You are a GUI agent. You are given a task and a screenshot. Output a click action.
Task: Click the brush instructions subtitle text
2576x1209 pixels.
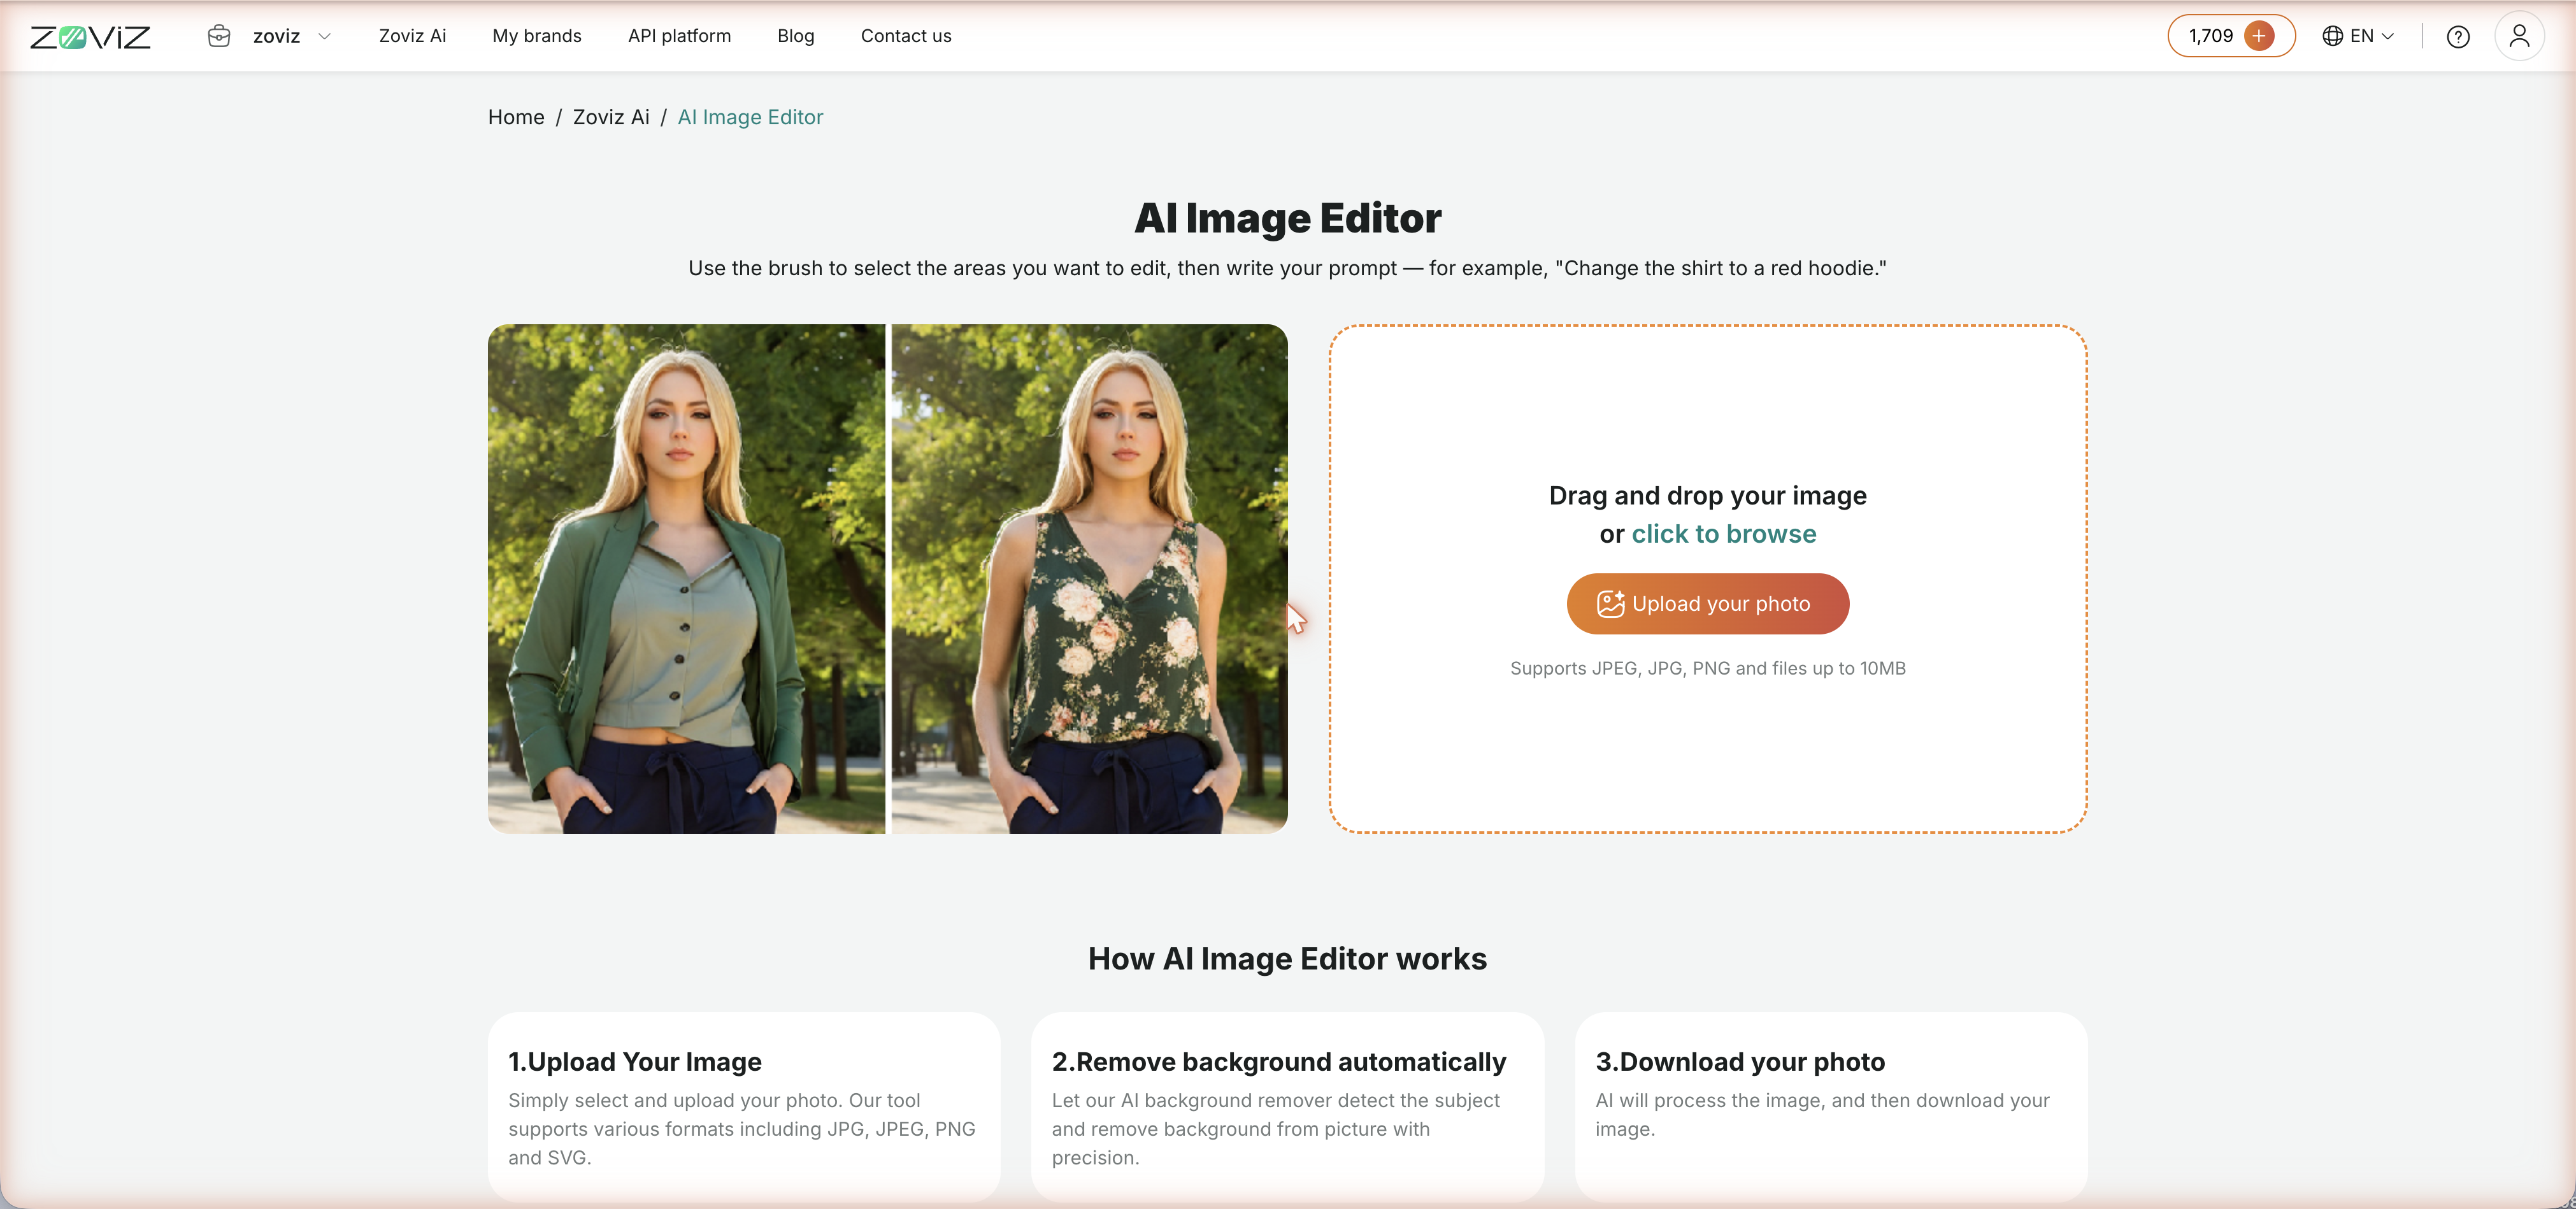(1287, 268)
